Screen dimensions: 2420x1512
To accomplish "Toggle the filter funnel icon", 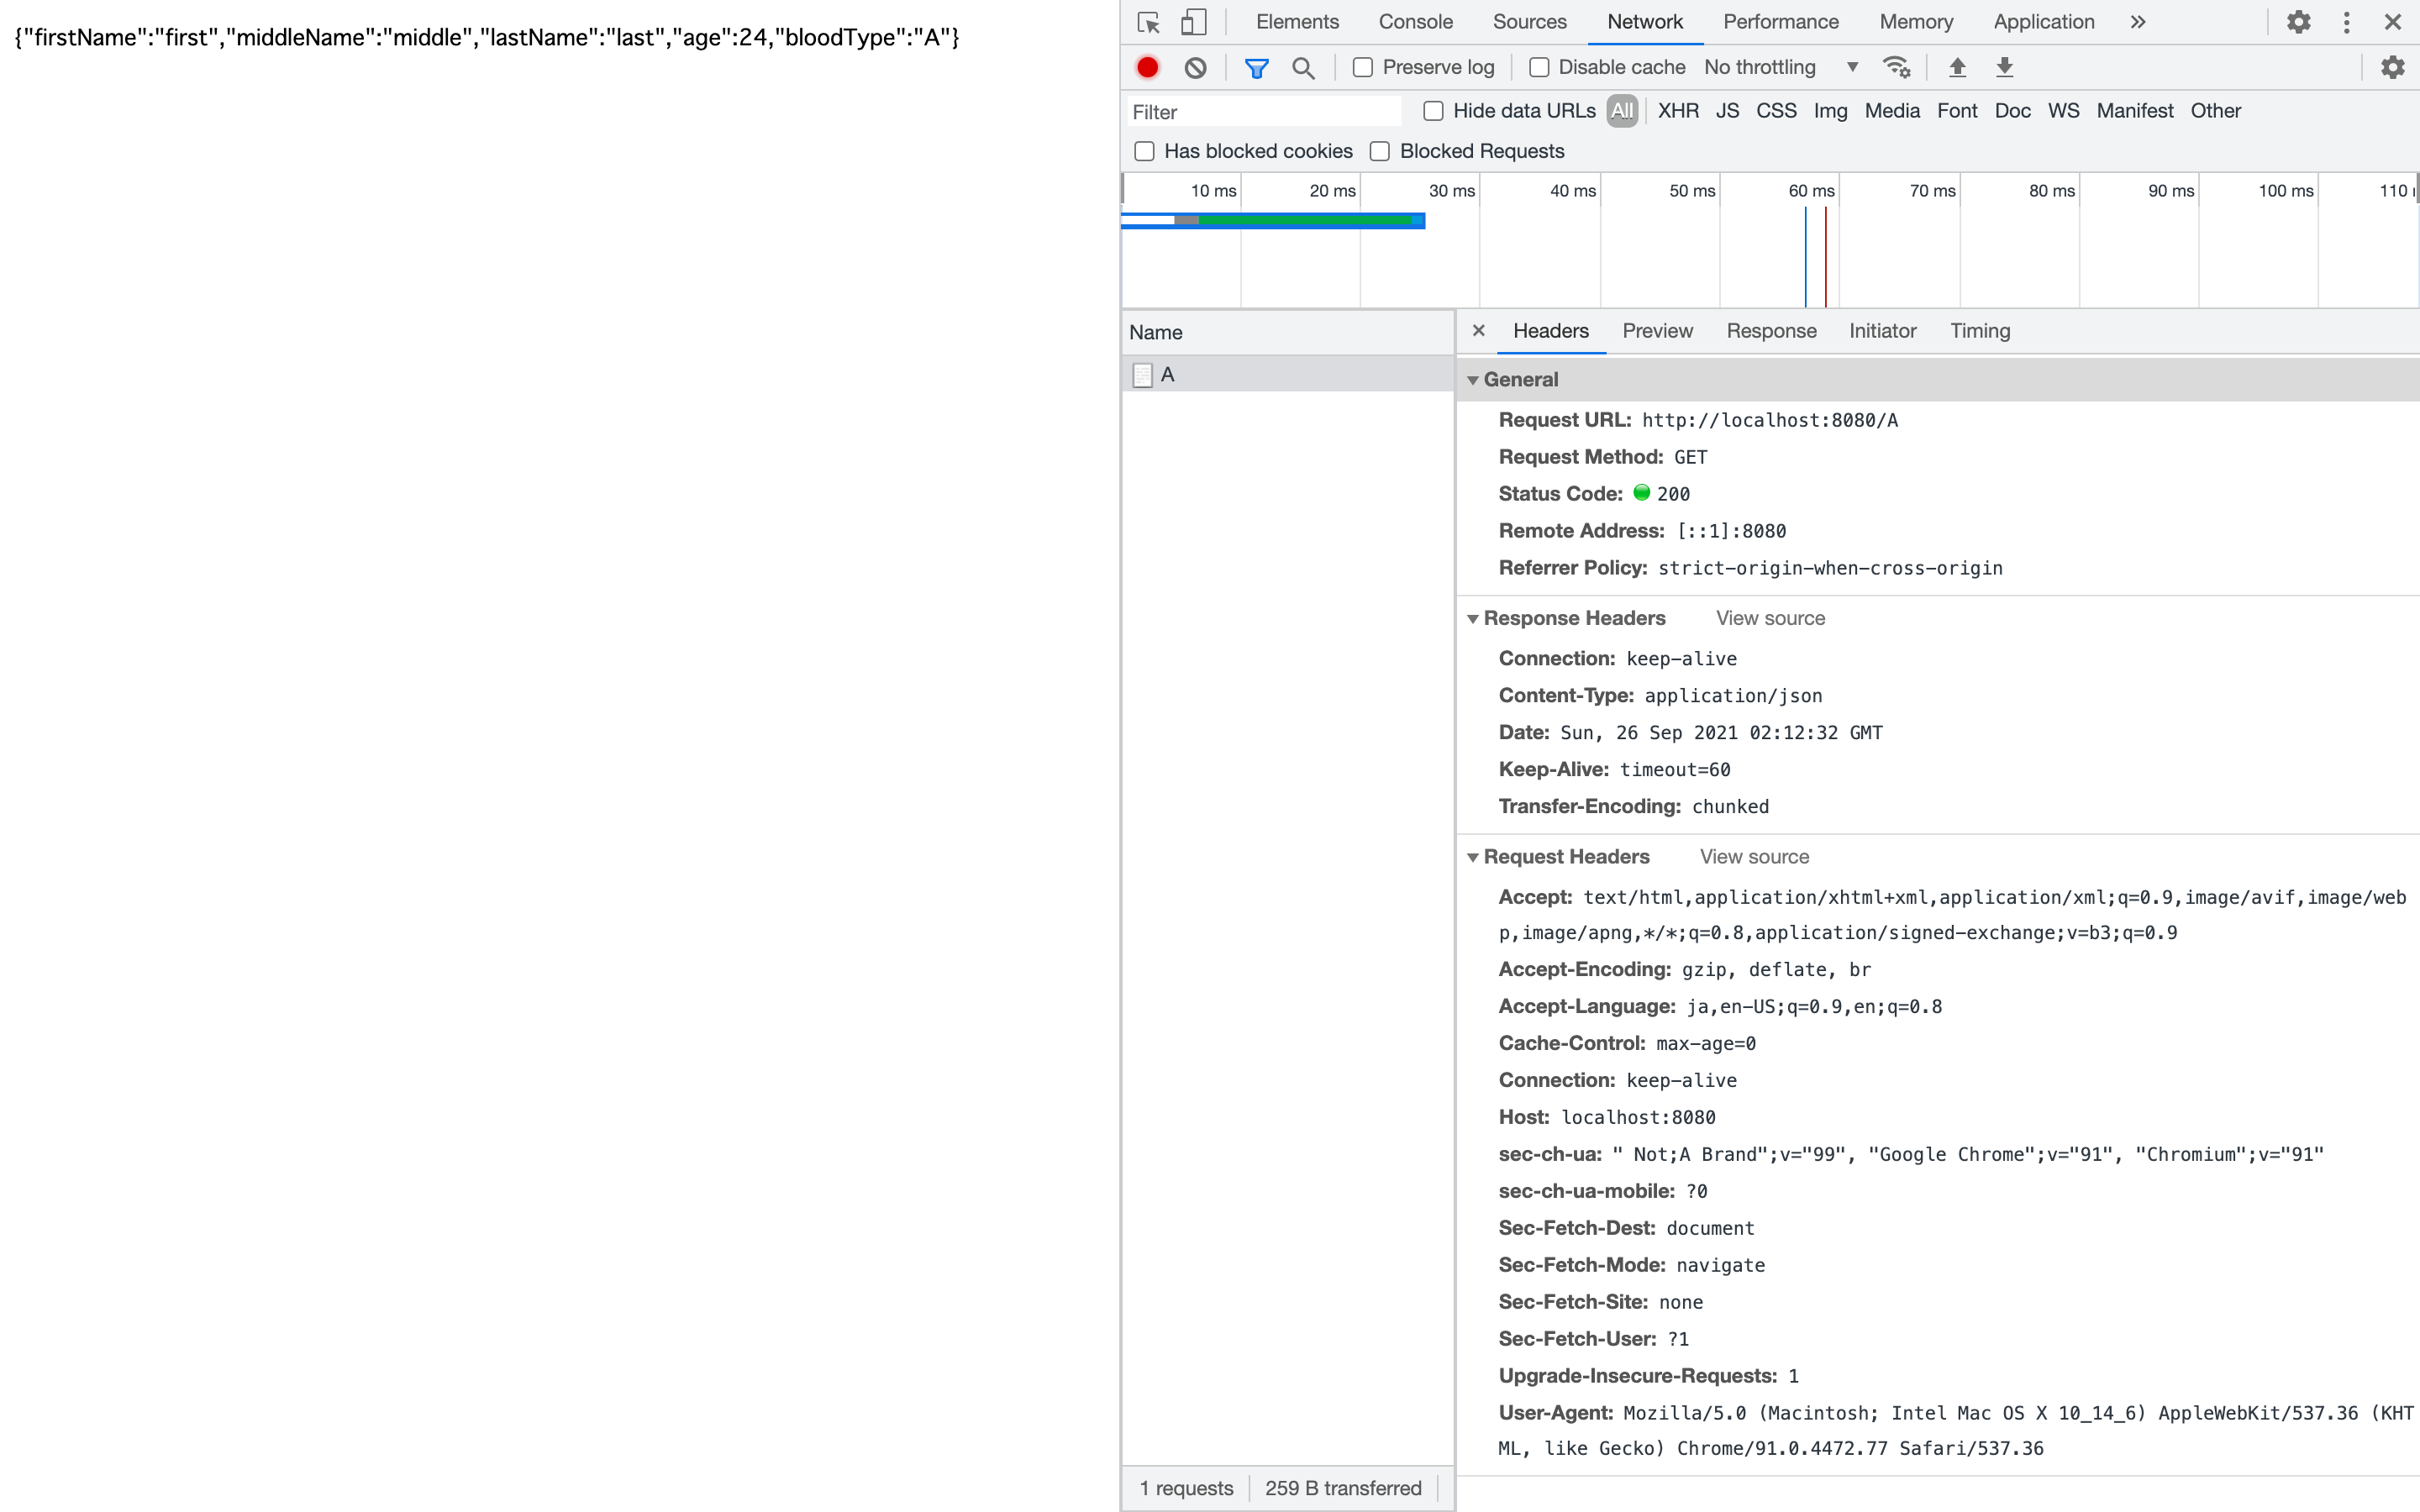I will [x=1256, y=67].
